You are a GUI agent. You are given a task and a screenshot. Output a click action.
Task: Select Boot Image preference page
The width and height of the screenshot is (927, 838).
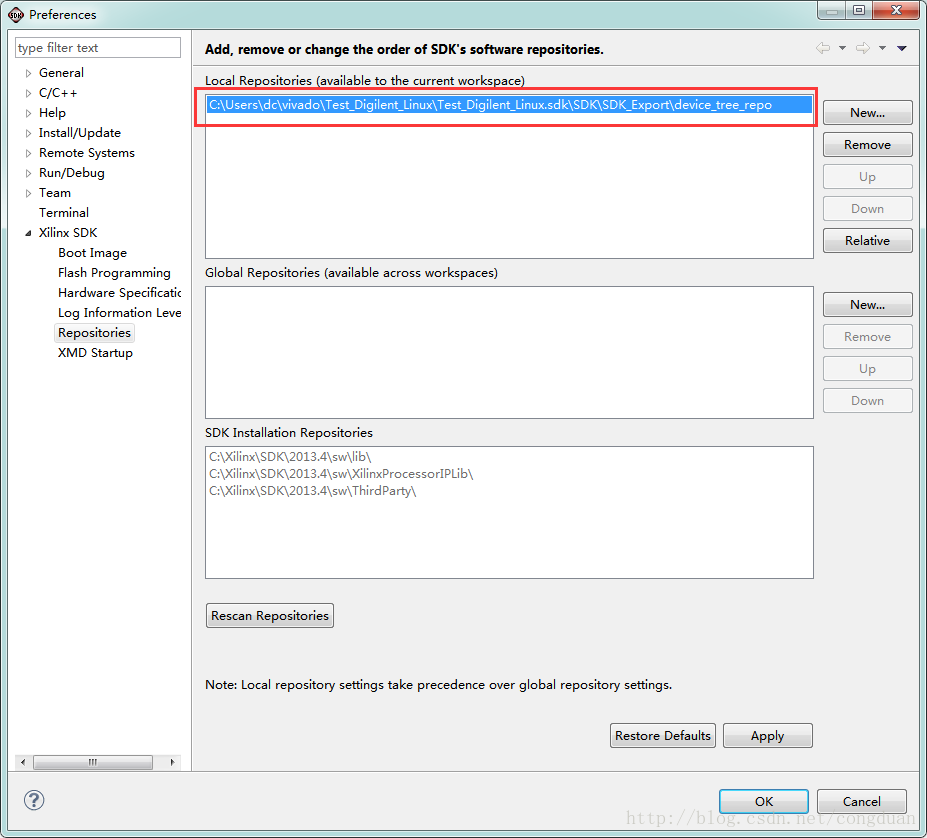point(92,253)
